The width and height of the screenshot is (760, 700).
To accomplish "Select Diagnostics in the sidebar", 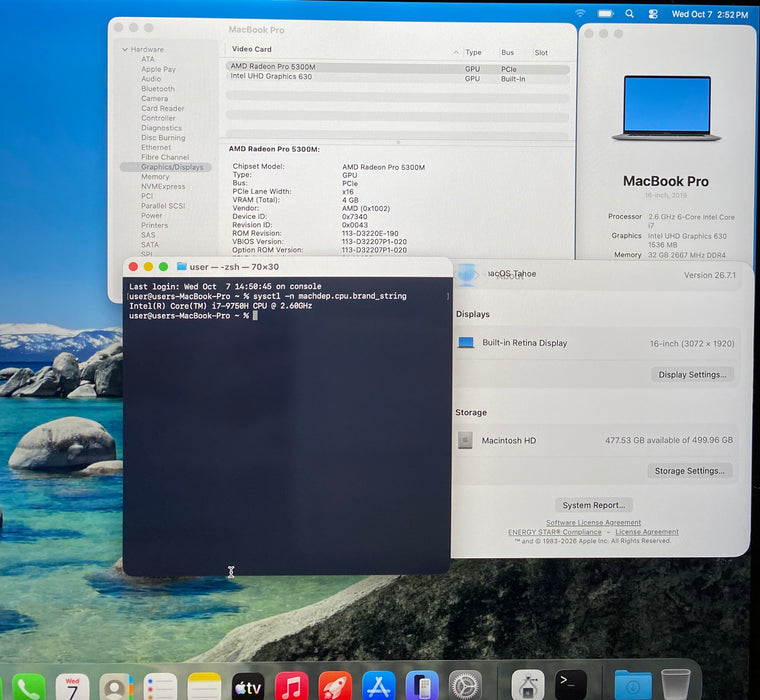I will point(161,128).
